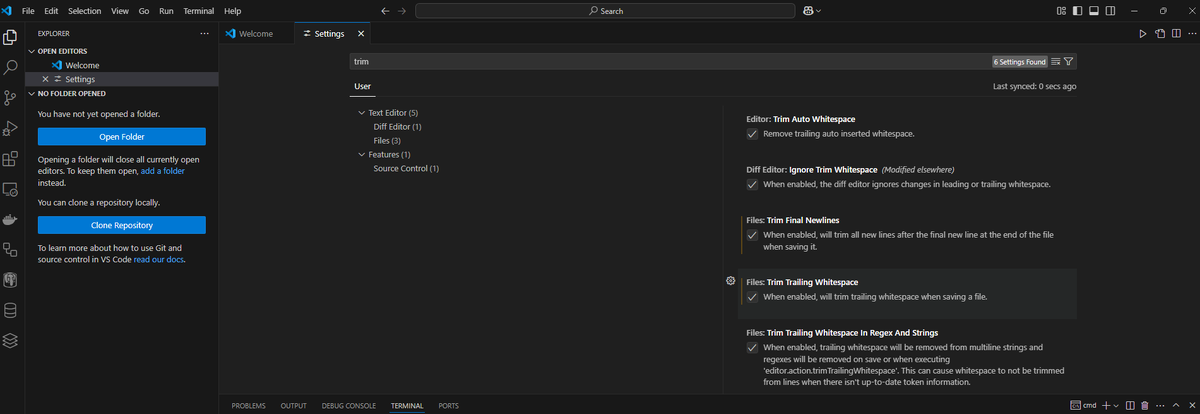This screenshot has width=1200, height=414.
Task: Open the Terminal menu
Action: 198,10
